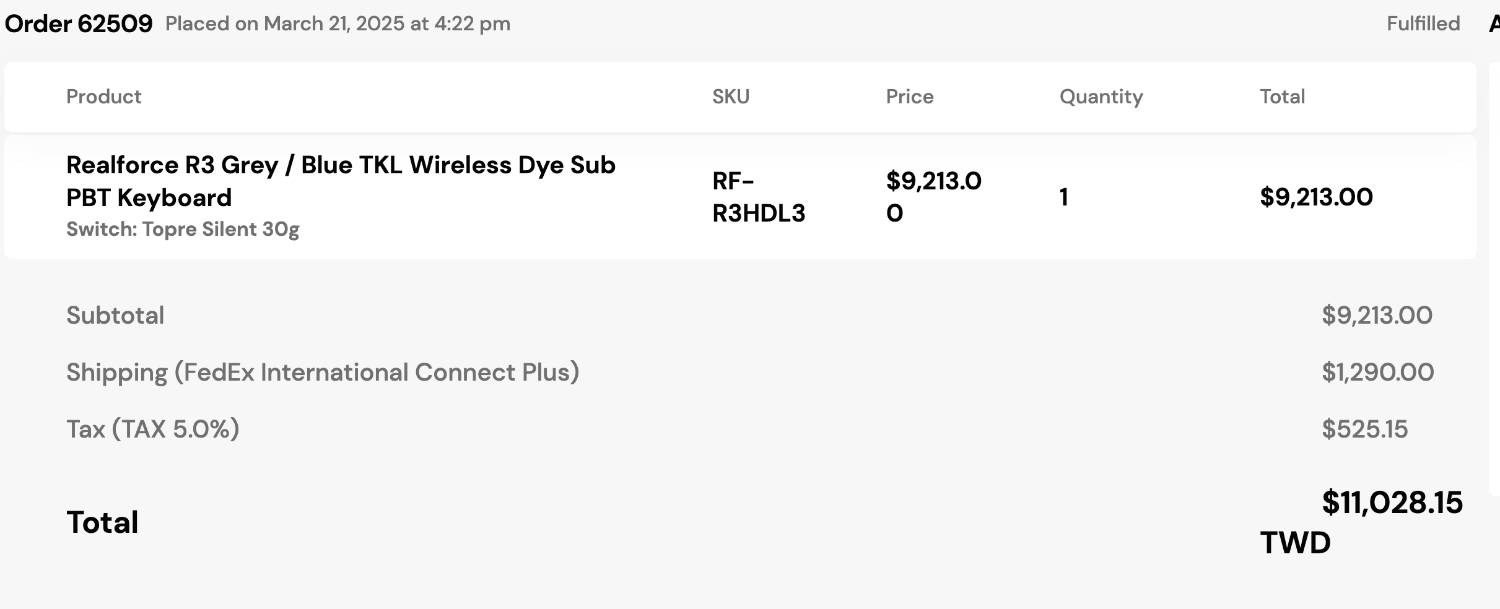Screen dimensions: 1500x609
Task: Click the item price $9,213.00
Action: coord(934,197)
